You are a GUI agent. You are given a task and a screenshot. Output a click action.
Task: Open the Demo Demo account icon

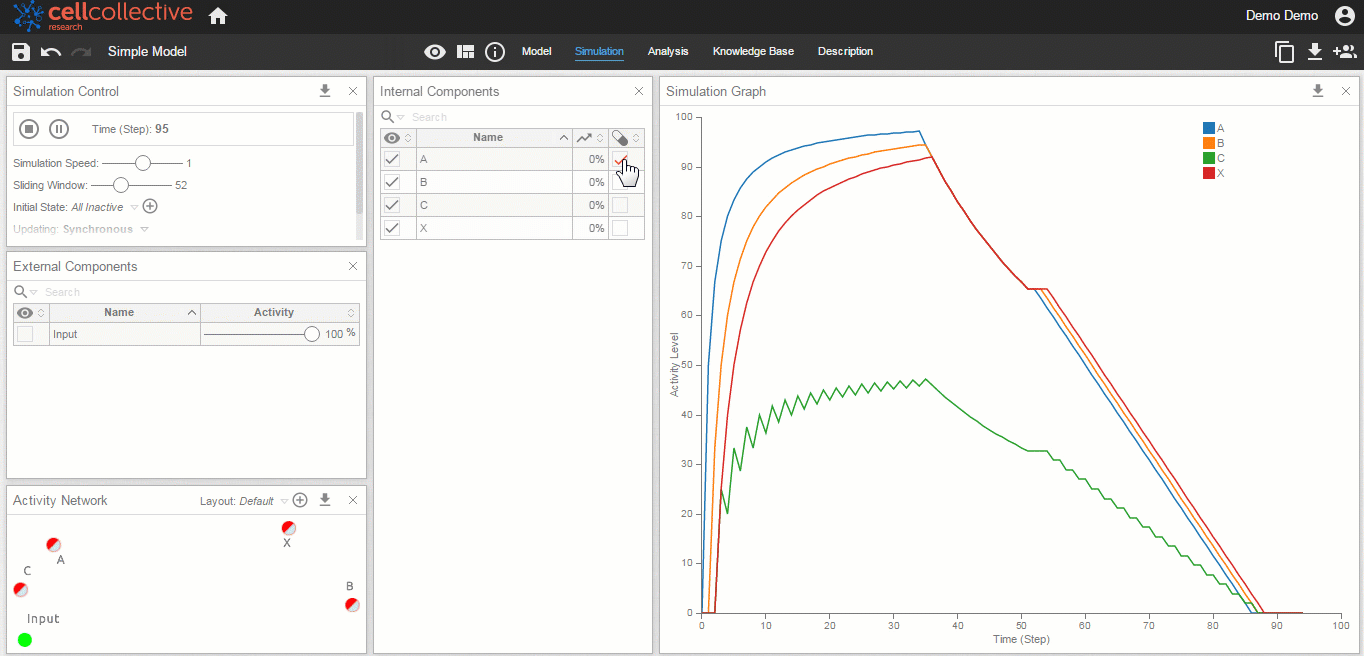click(x=1345, y=16)
